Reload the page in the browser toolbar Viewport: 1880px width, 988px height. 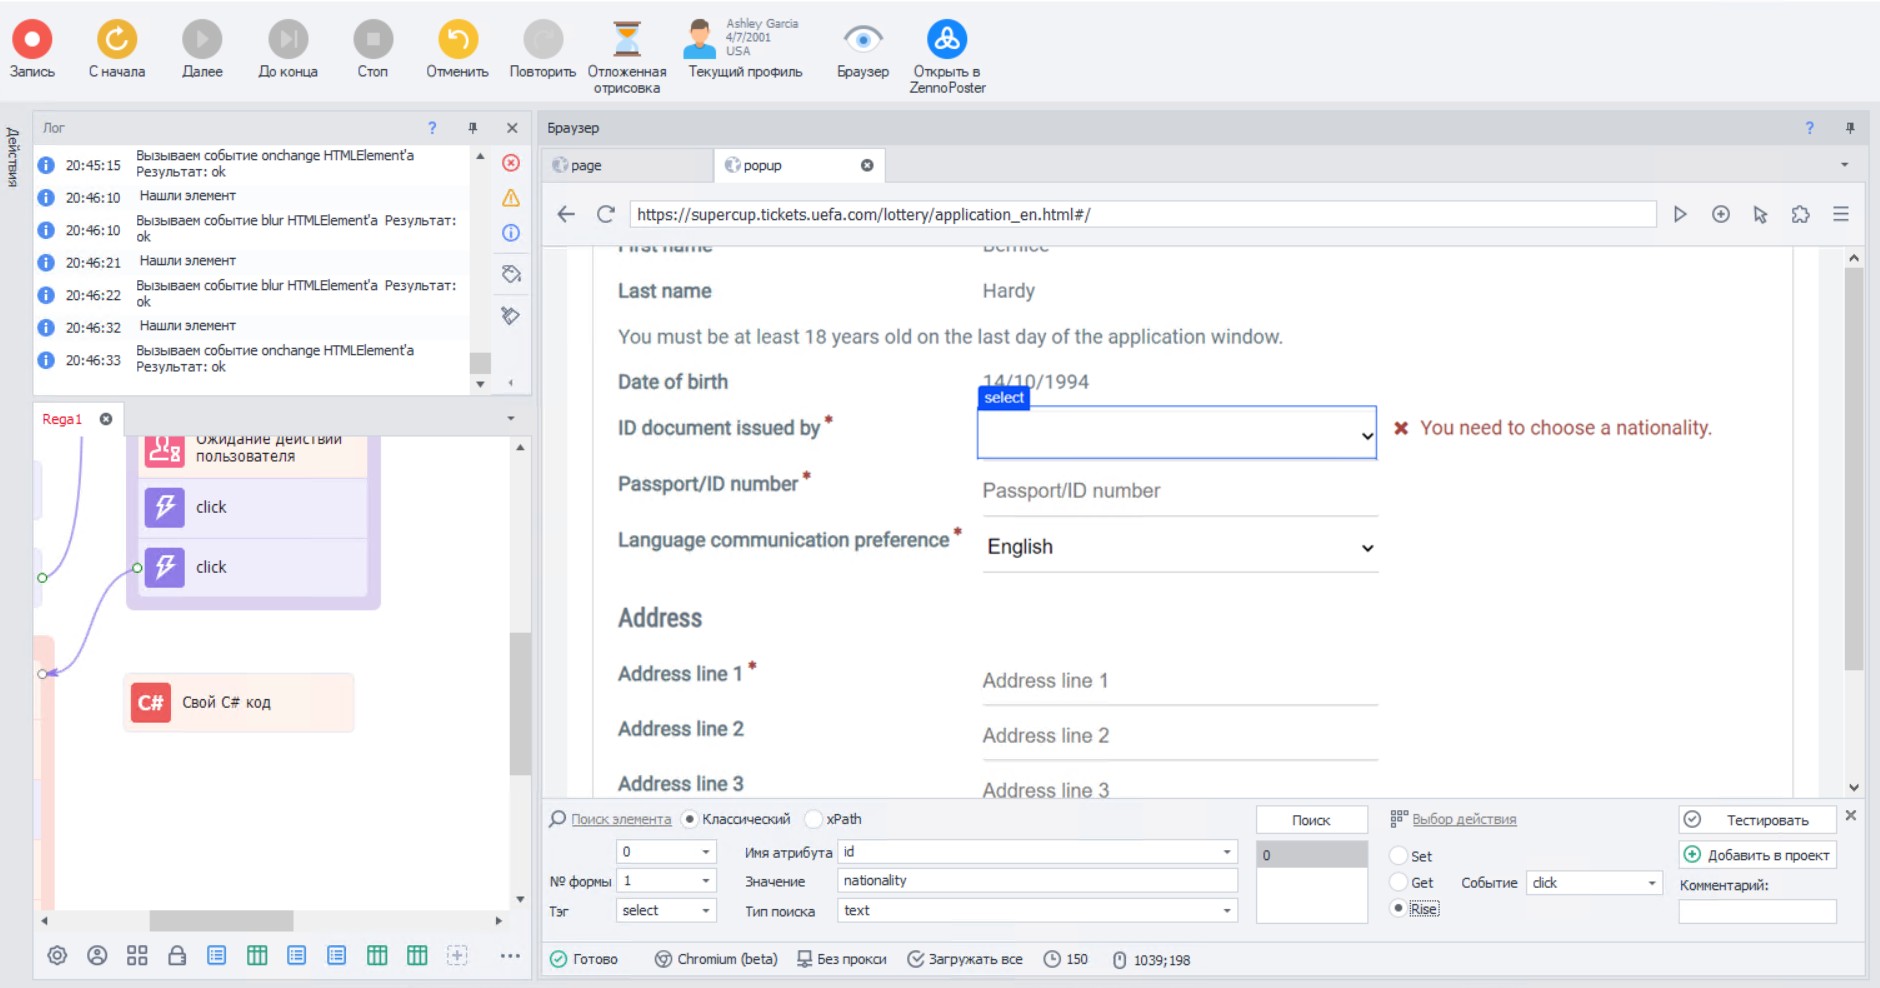tap(605, 214)
